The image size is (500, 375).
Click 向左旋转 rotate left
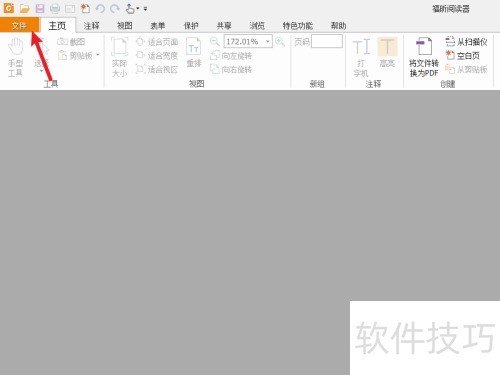(231, 56)
